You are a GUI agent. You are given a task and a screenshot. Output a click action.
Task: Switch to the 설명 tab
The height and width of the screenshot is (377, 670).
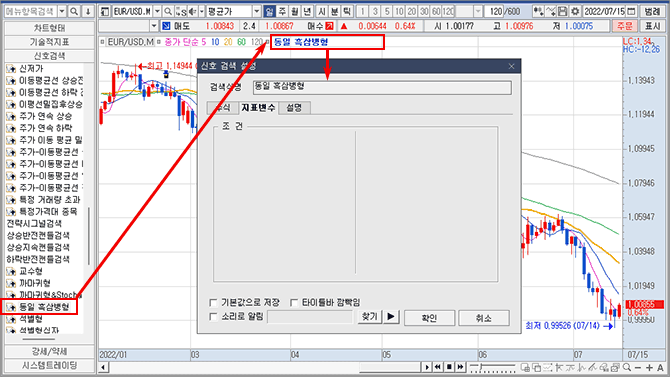click(294, 108)
